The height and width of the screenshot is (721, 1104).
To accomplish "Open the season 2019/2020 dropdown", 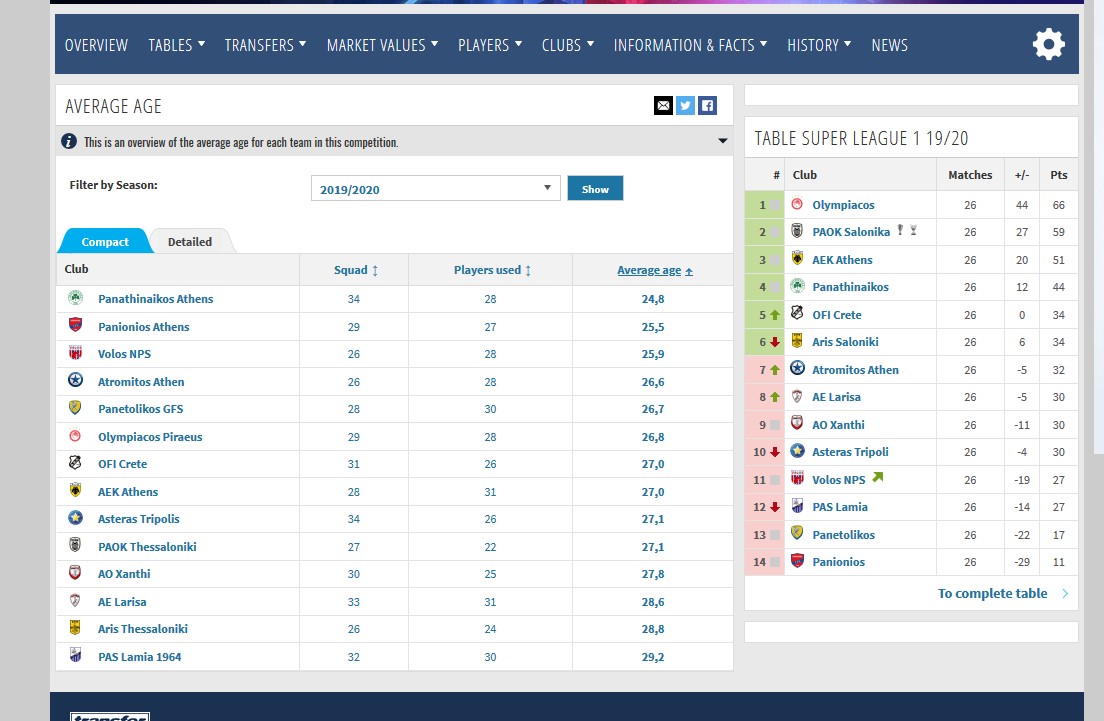I will [435, 189].
